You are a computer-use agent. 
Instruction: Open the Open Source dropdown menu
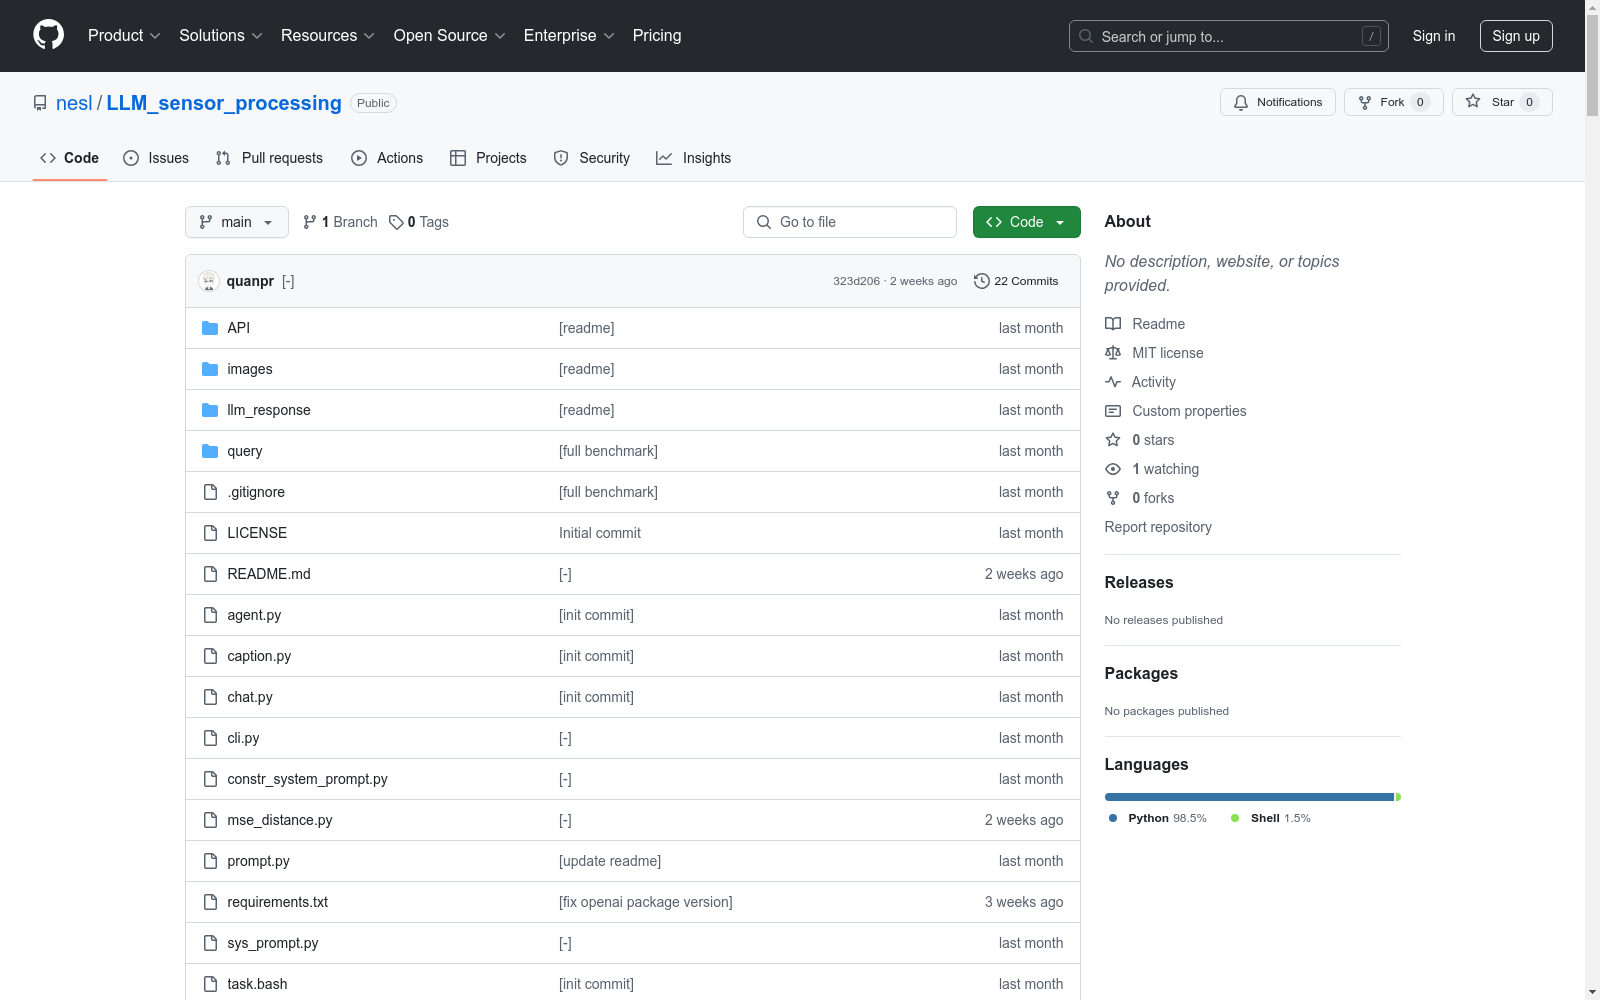pos(449,36)
